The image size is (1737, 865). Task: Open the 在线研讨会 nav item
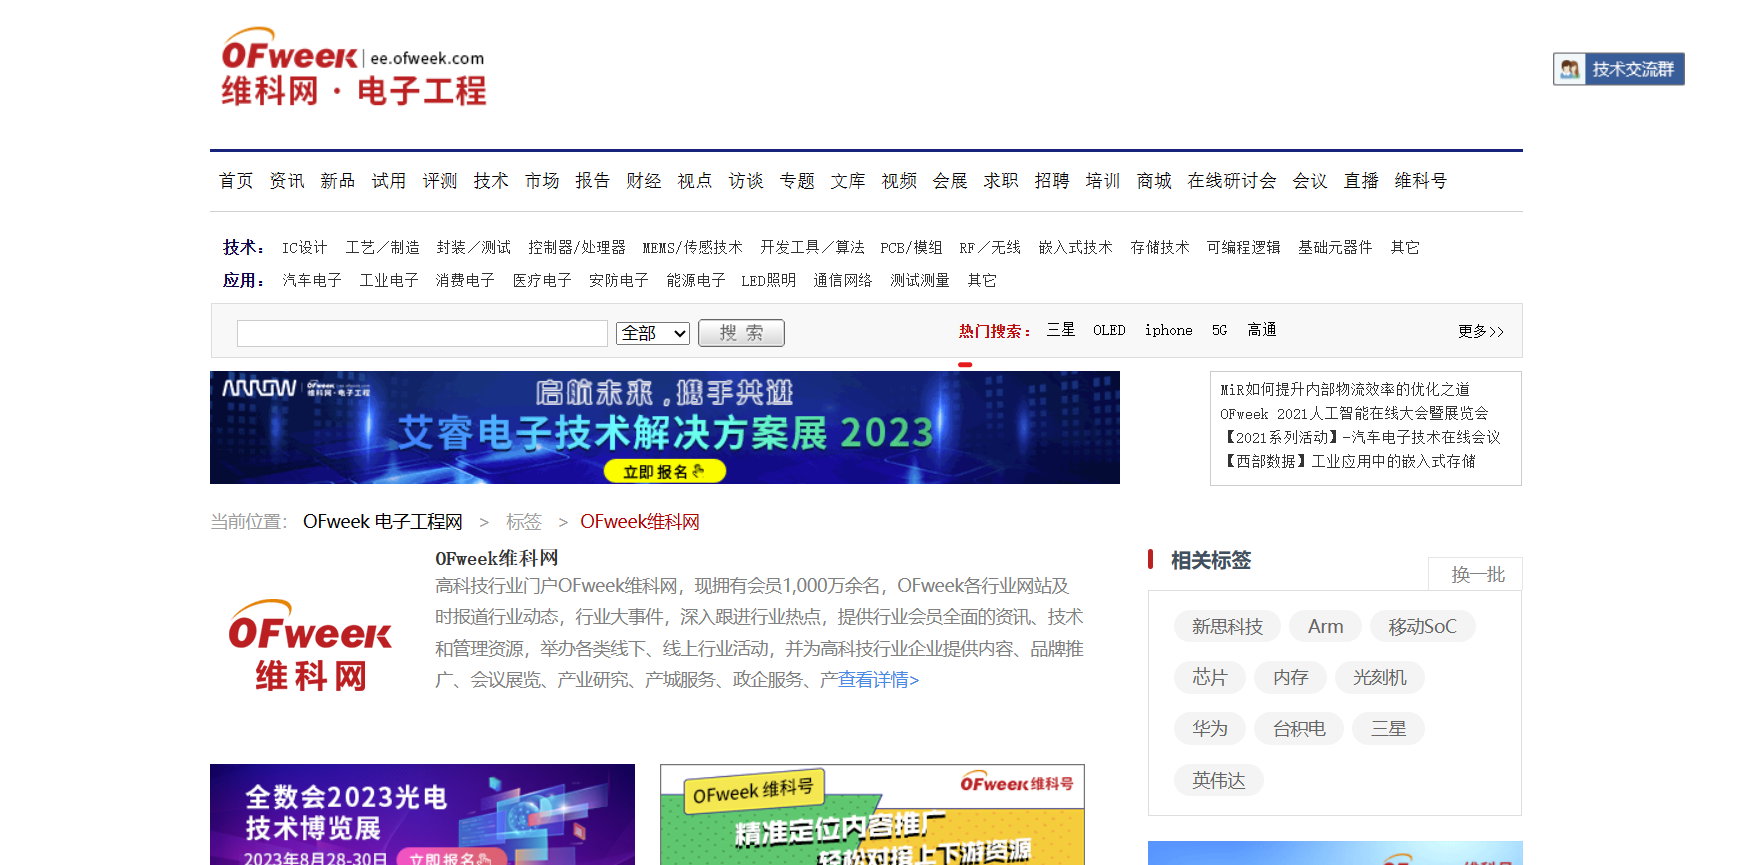click(x=1232, y=181)
